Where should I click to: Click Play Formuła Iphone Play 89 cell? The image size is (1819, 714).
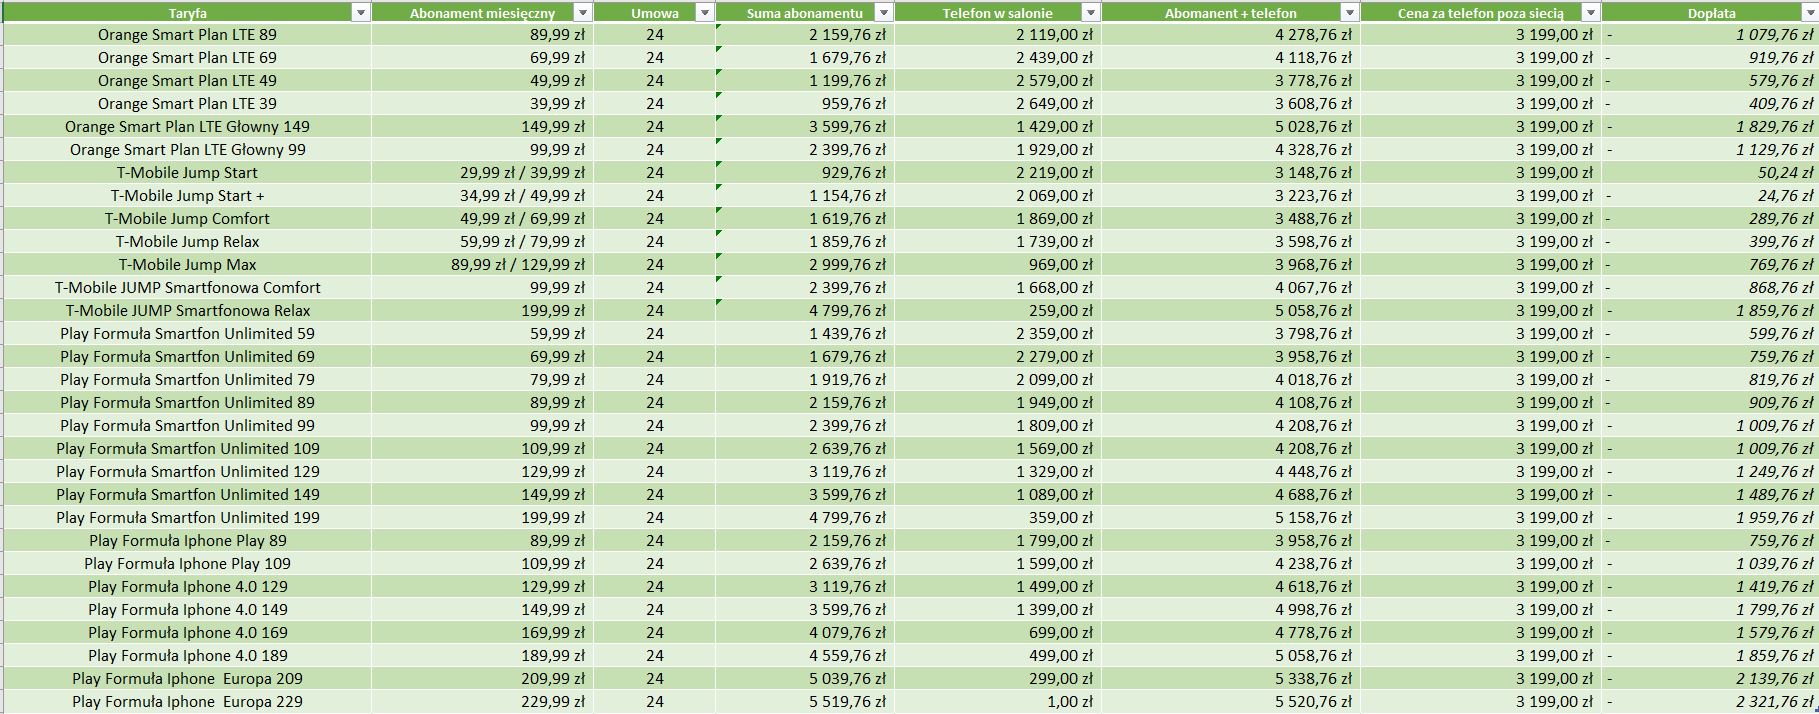(x=187, y=540)
